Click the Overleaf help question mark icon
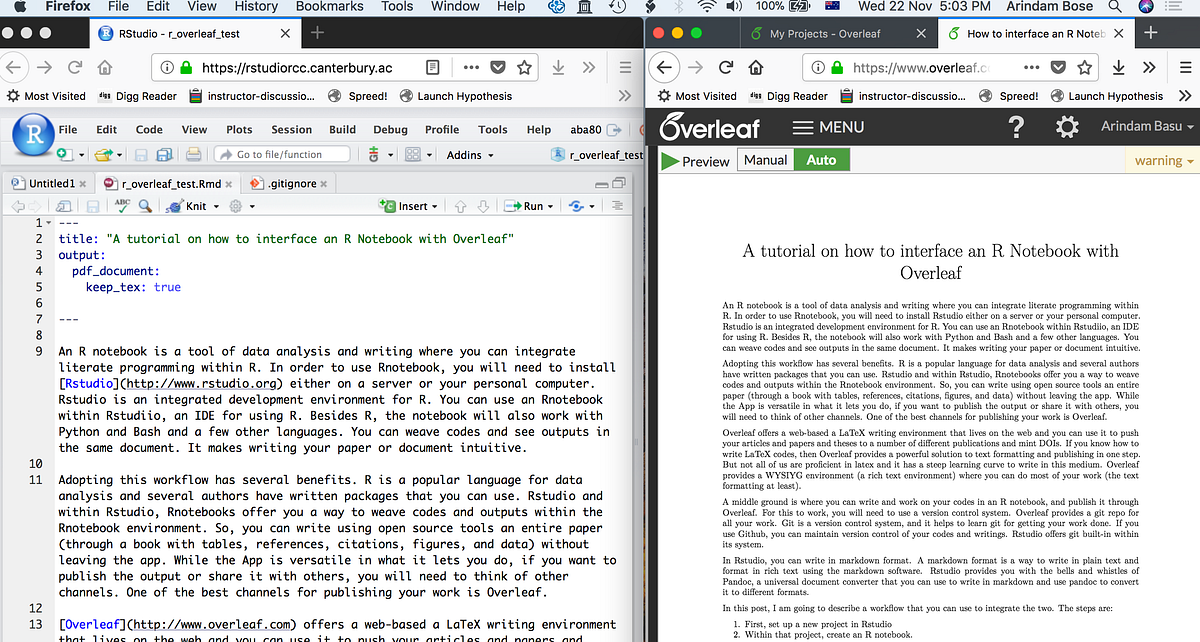 pos(1016,127)
